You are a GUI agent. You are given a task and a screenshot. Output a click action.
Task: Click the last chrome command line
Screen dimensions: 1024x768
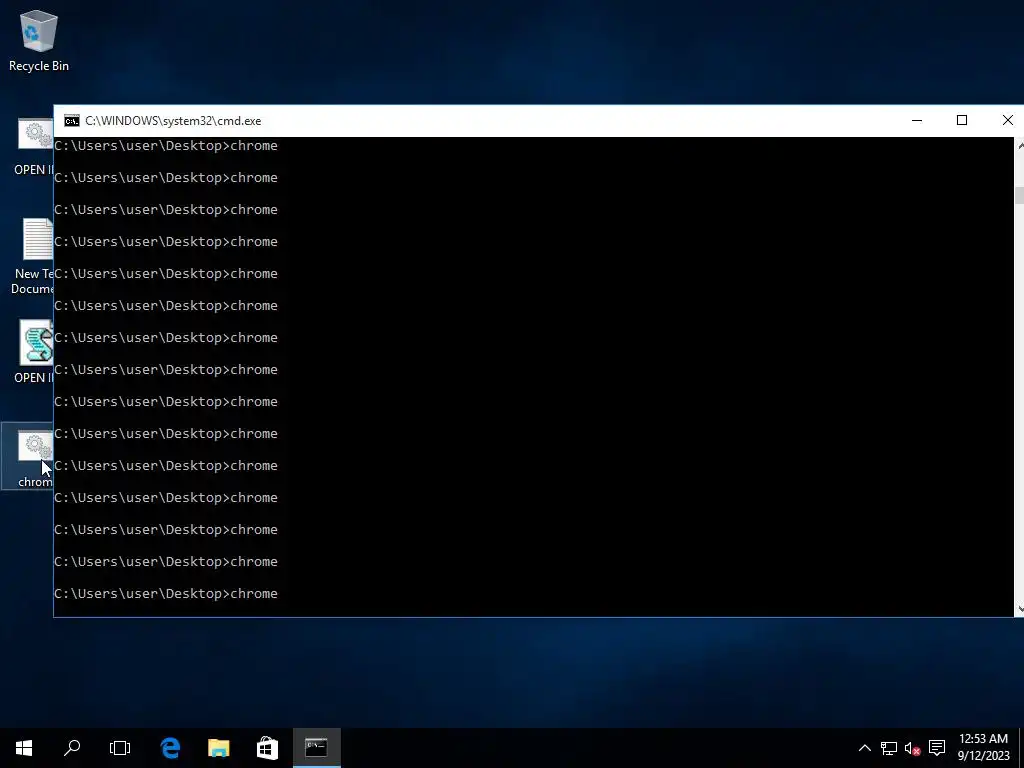tap(166, 594)
